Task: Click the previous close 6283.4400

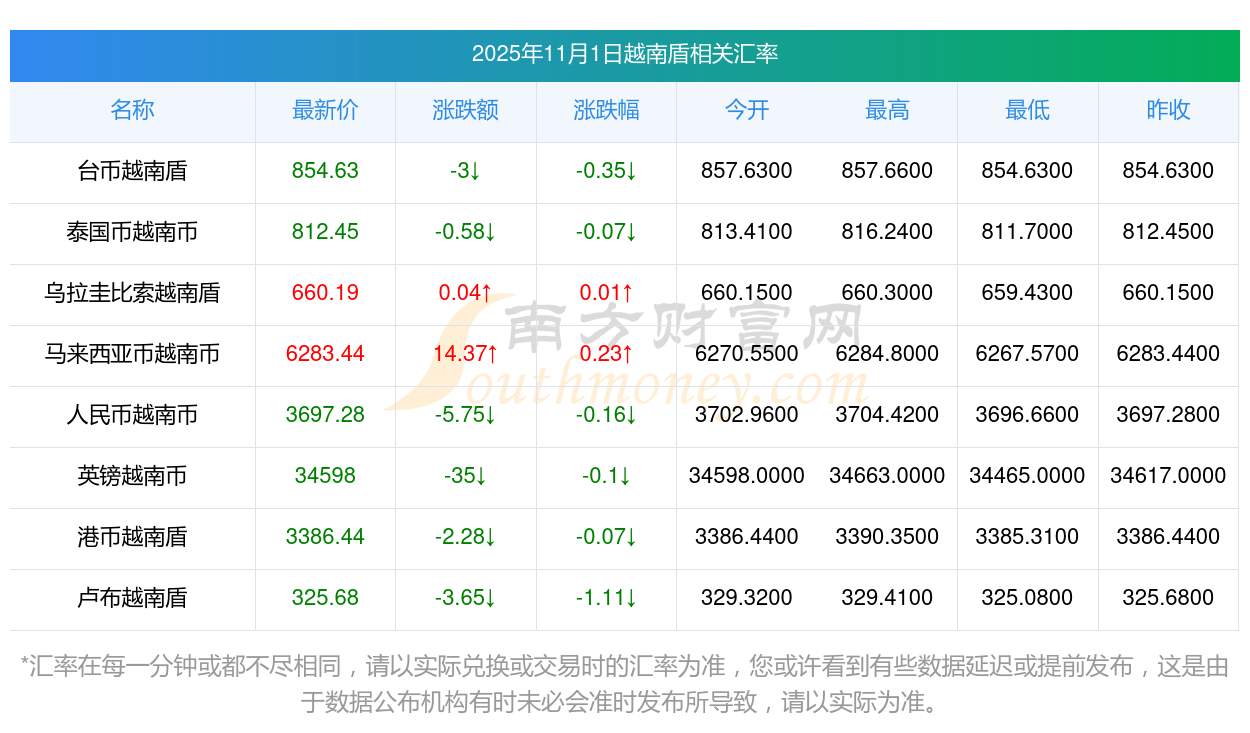Action: click(1168, 354)
